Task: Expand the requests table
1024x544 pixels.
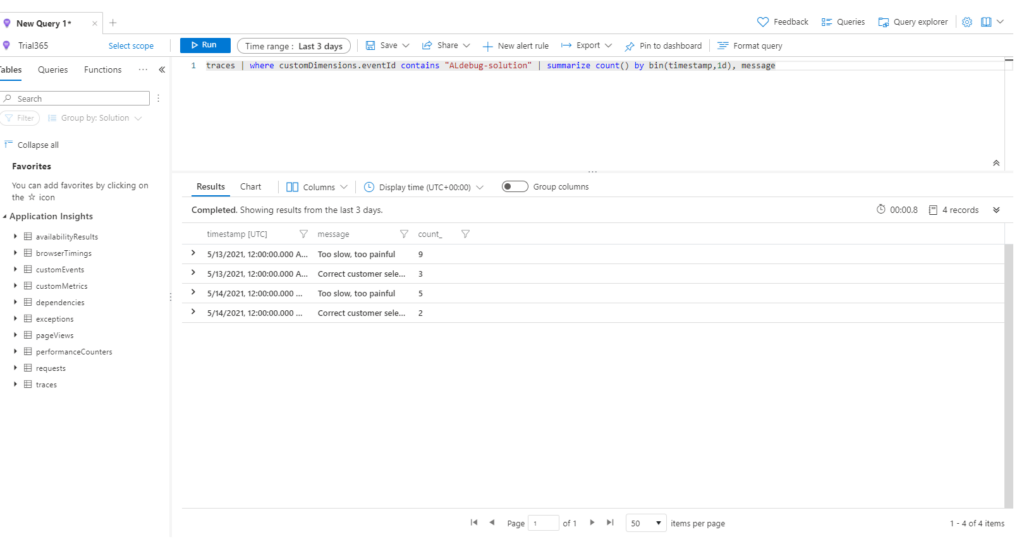Action: point(16,368)
